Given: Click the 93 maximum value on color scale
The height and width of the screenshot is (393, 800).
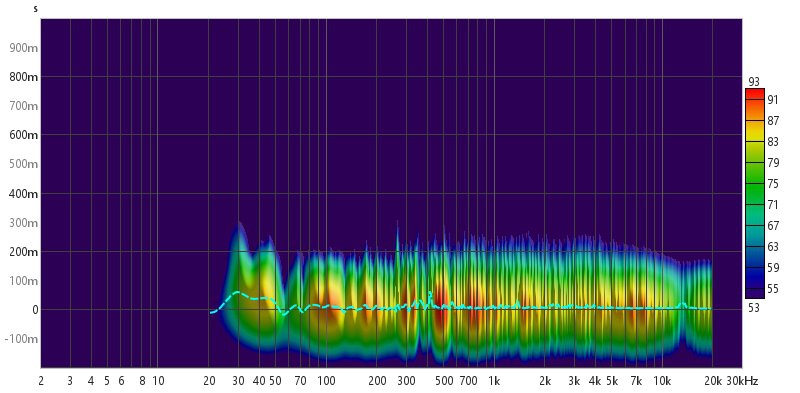Looking at the screenshot, I should pyautogui.click(x=754, y=82).
